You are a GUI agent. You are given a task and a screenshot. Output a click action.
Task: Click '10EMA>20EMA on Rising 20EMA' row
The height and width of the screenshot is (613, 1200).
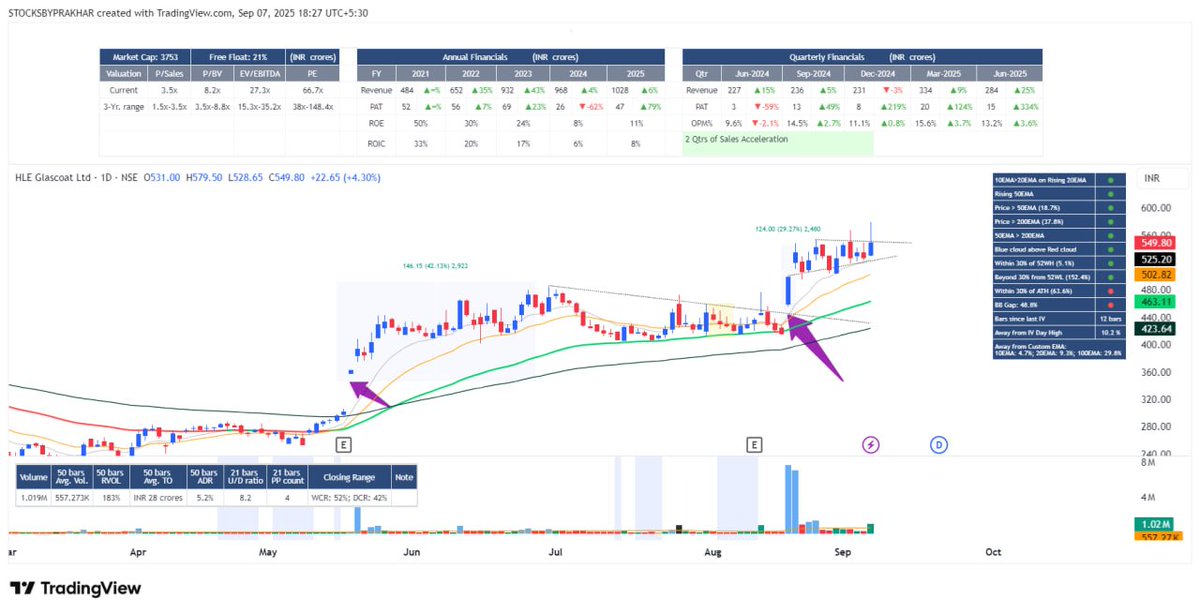pos(1061,178)
